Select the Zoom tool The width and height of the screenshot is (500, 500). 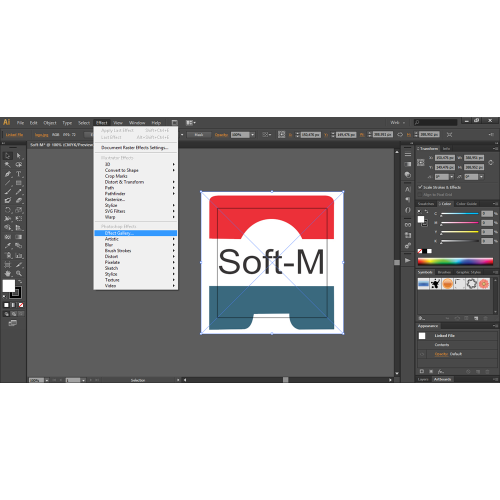tap(19, 274)
